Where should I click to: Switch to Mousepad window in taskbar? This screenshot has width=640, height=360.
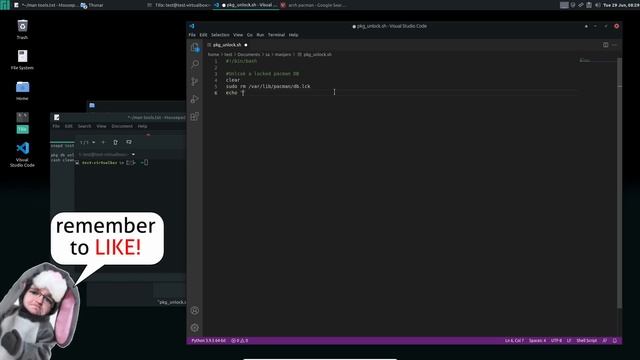point(45,5)
